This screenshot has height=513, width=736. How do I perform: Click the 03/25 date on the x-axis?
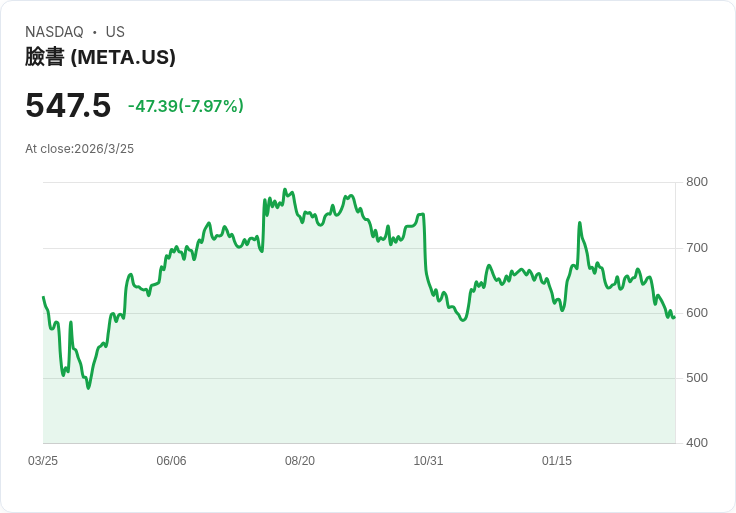pos(43,461)
